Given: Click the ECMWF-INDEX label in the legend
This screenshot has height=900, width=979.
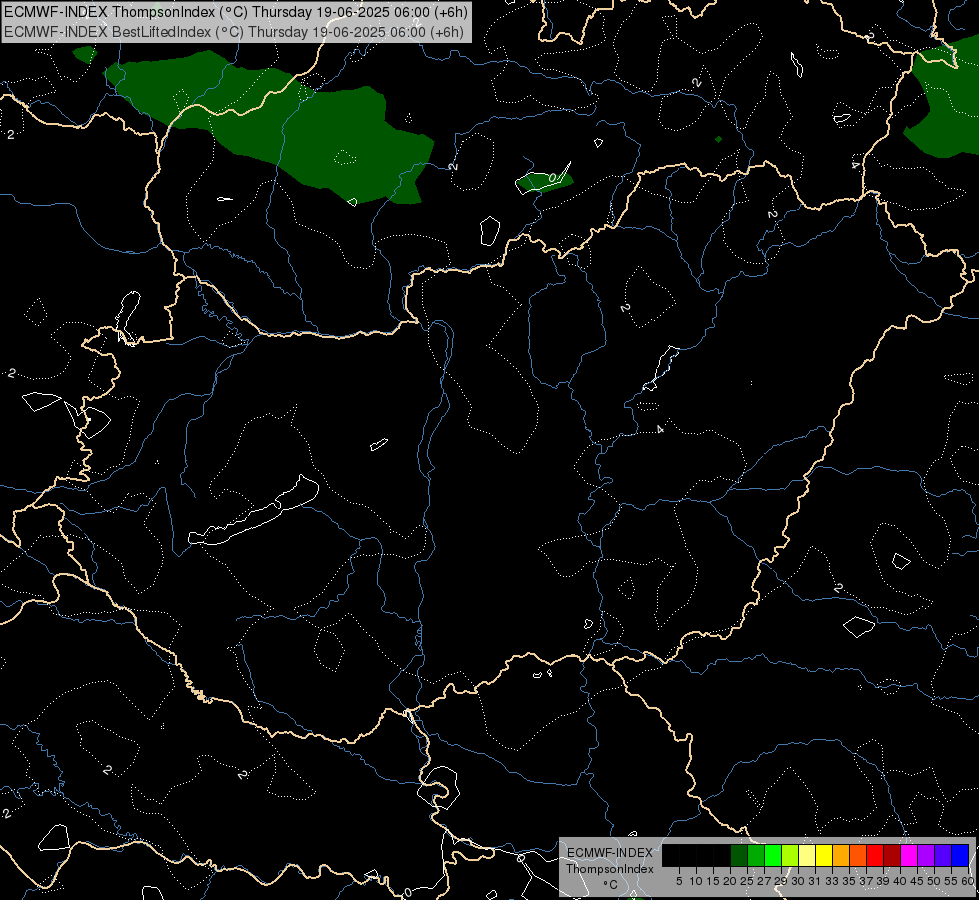Looking at the screenshot, I should (610, 853).
